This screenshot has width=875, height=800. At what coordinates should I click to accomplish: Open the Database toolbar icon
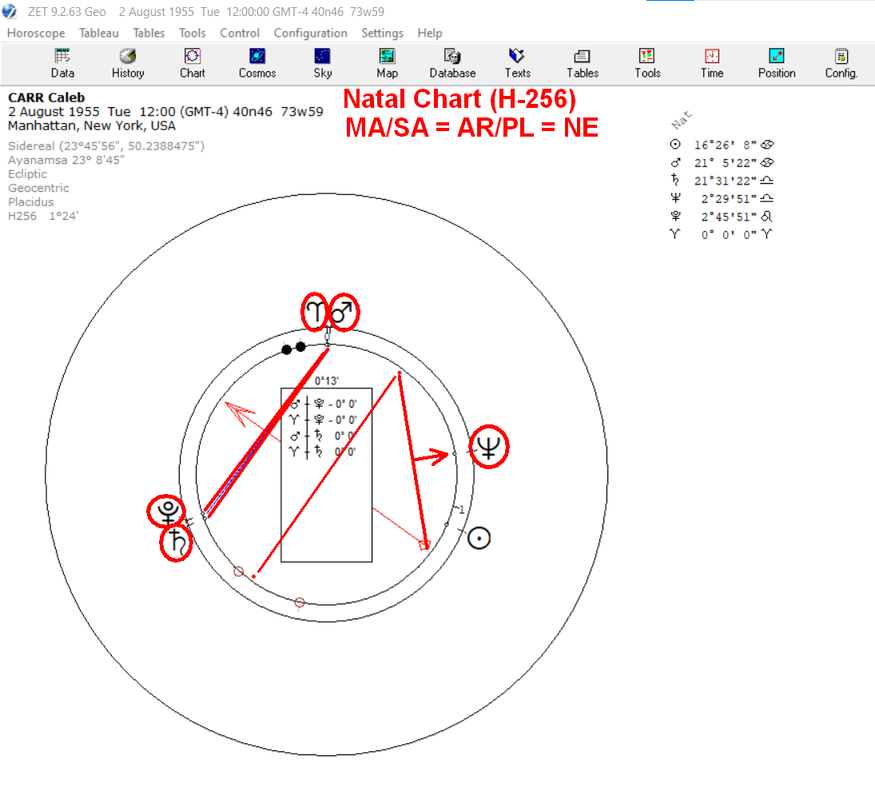tap(453, 64)
